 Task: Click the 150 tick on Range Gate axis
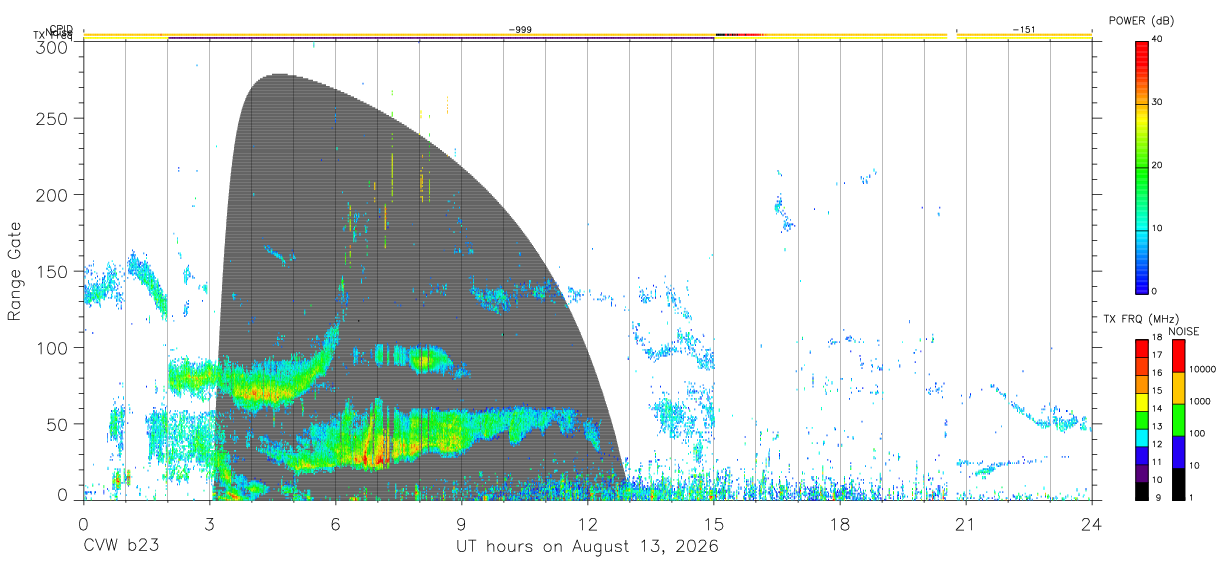[x=50, y=271]
